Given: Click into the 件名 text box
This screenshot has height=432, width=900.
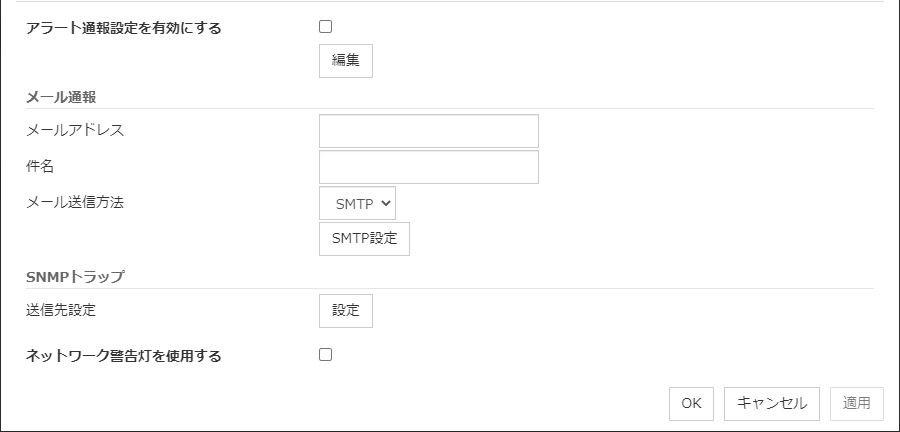Looking at the screenshot, I should [428, 167].
